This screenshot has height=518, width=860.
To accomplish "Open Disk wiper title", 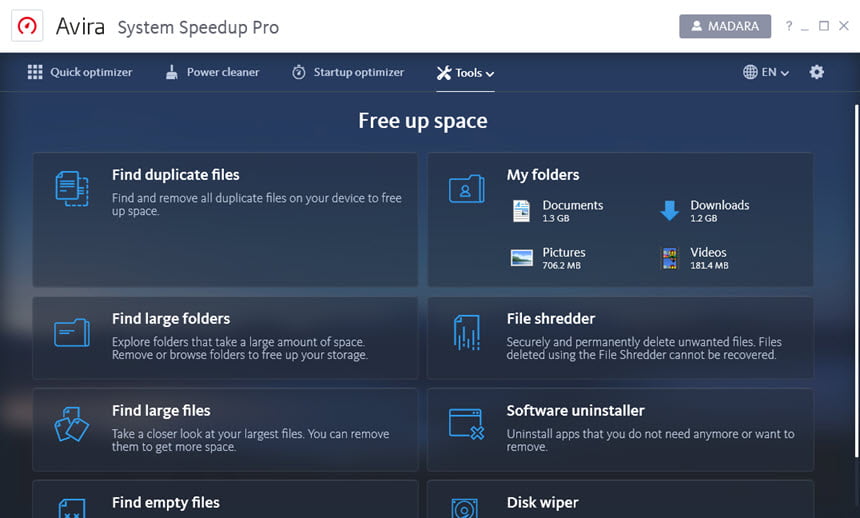I will click(542, 502).
